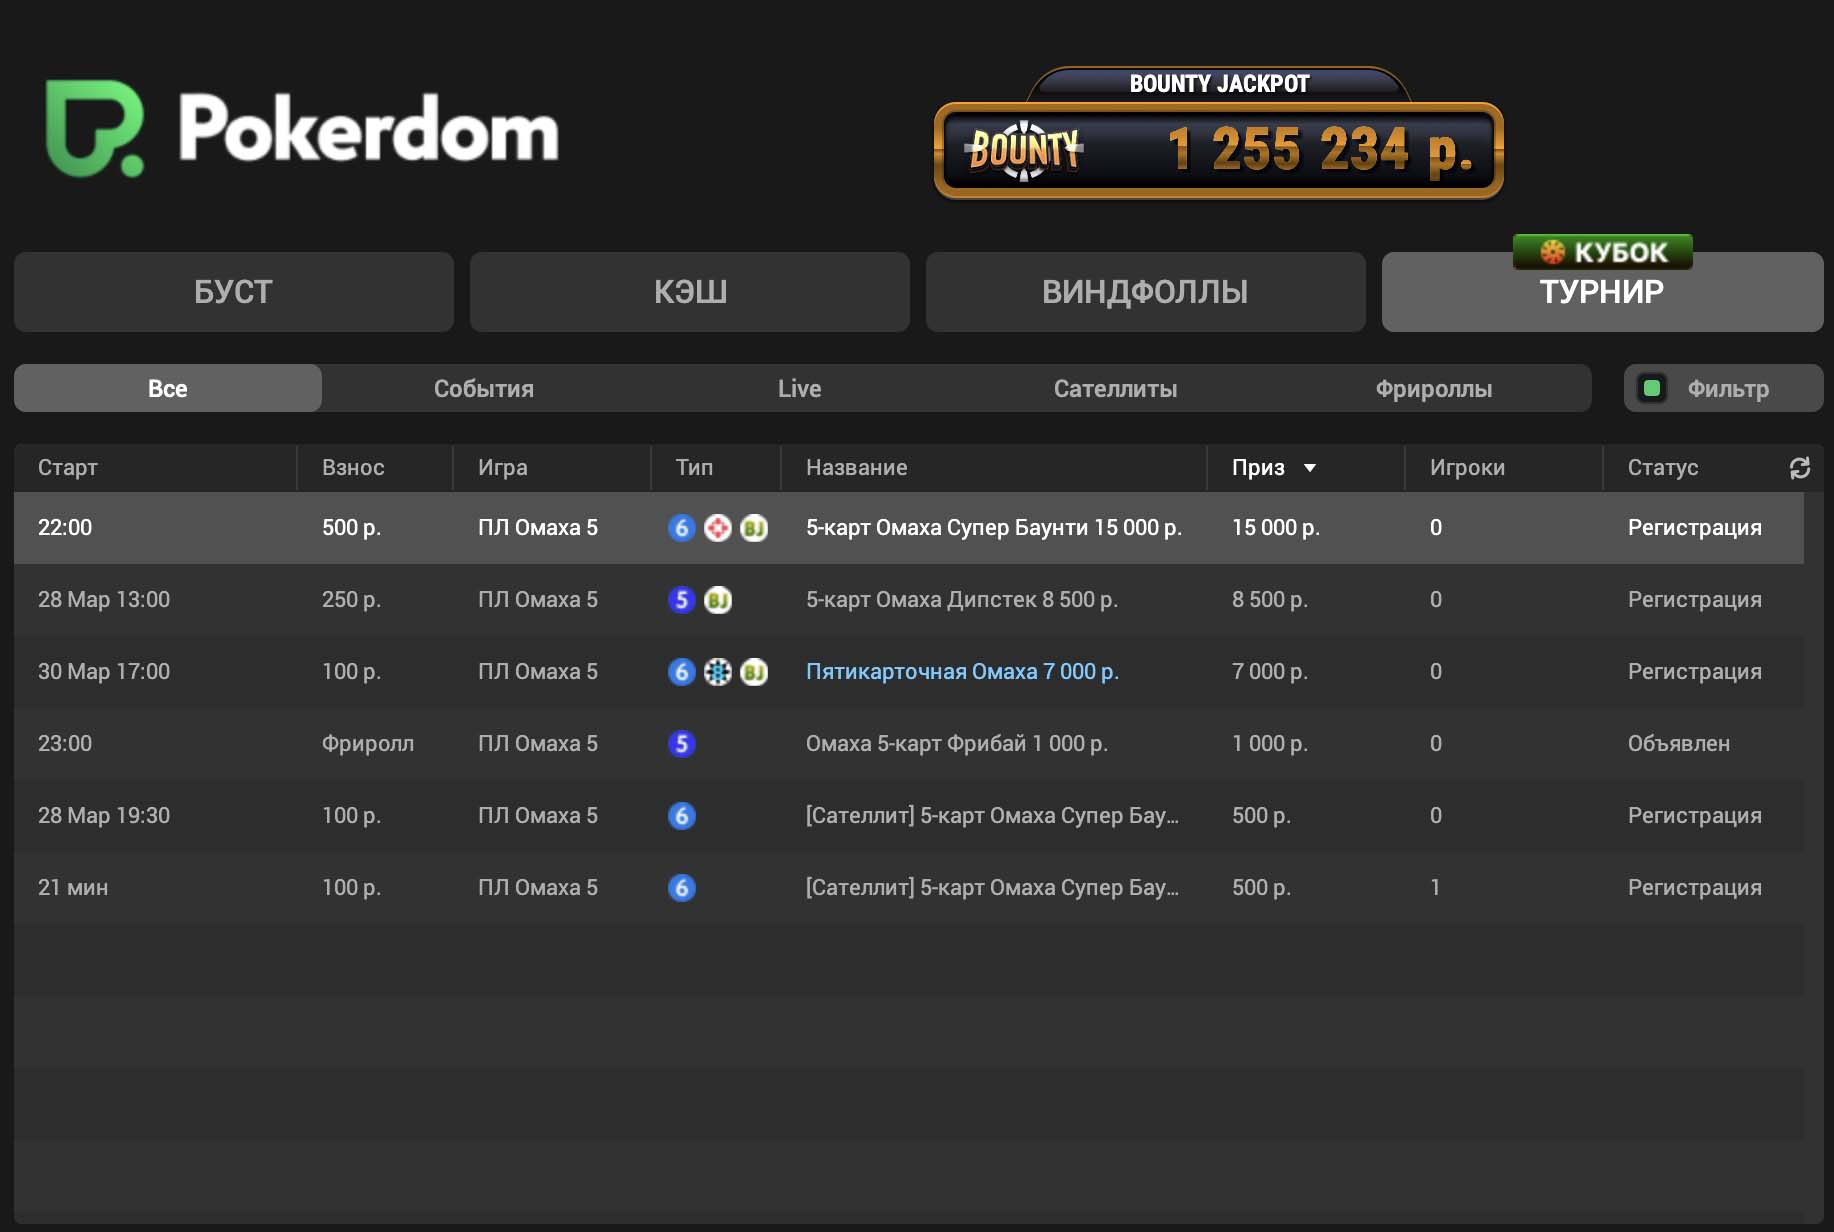Image resolution: width=1834 pixels, height=1232 pixels.
Task: Select the Фрироллы filter tab
Action: click(1433, 389)
